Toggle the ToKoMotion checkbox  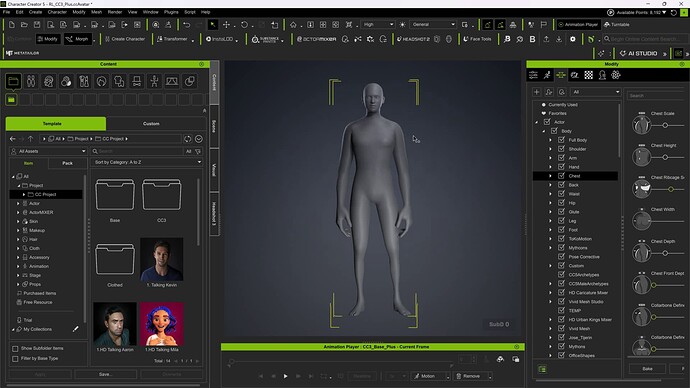pos(562,238)
